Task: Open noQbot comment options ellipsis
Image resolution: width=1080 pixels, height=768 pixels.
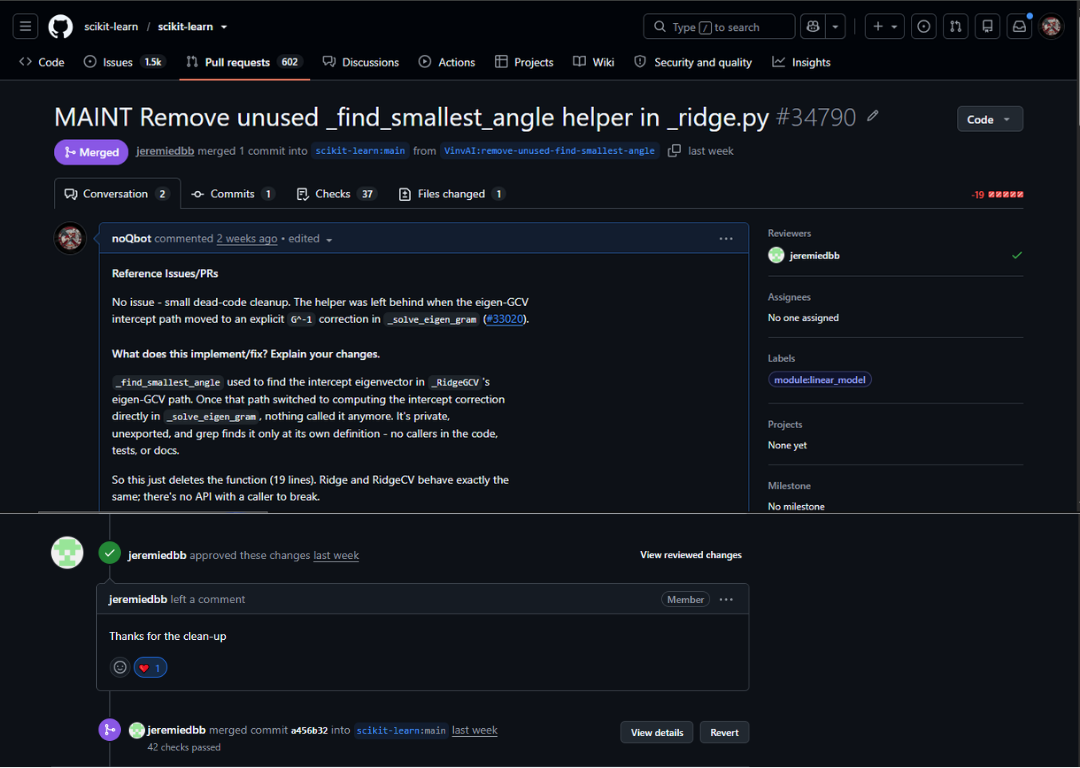Action: coord(726,238)
